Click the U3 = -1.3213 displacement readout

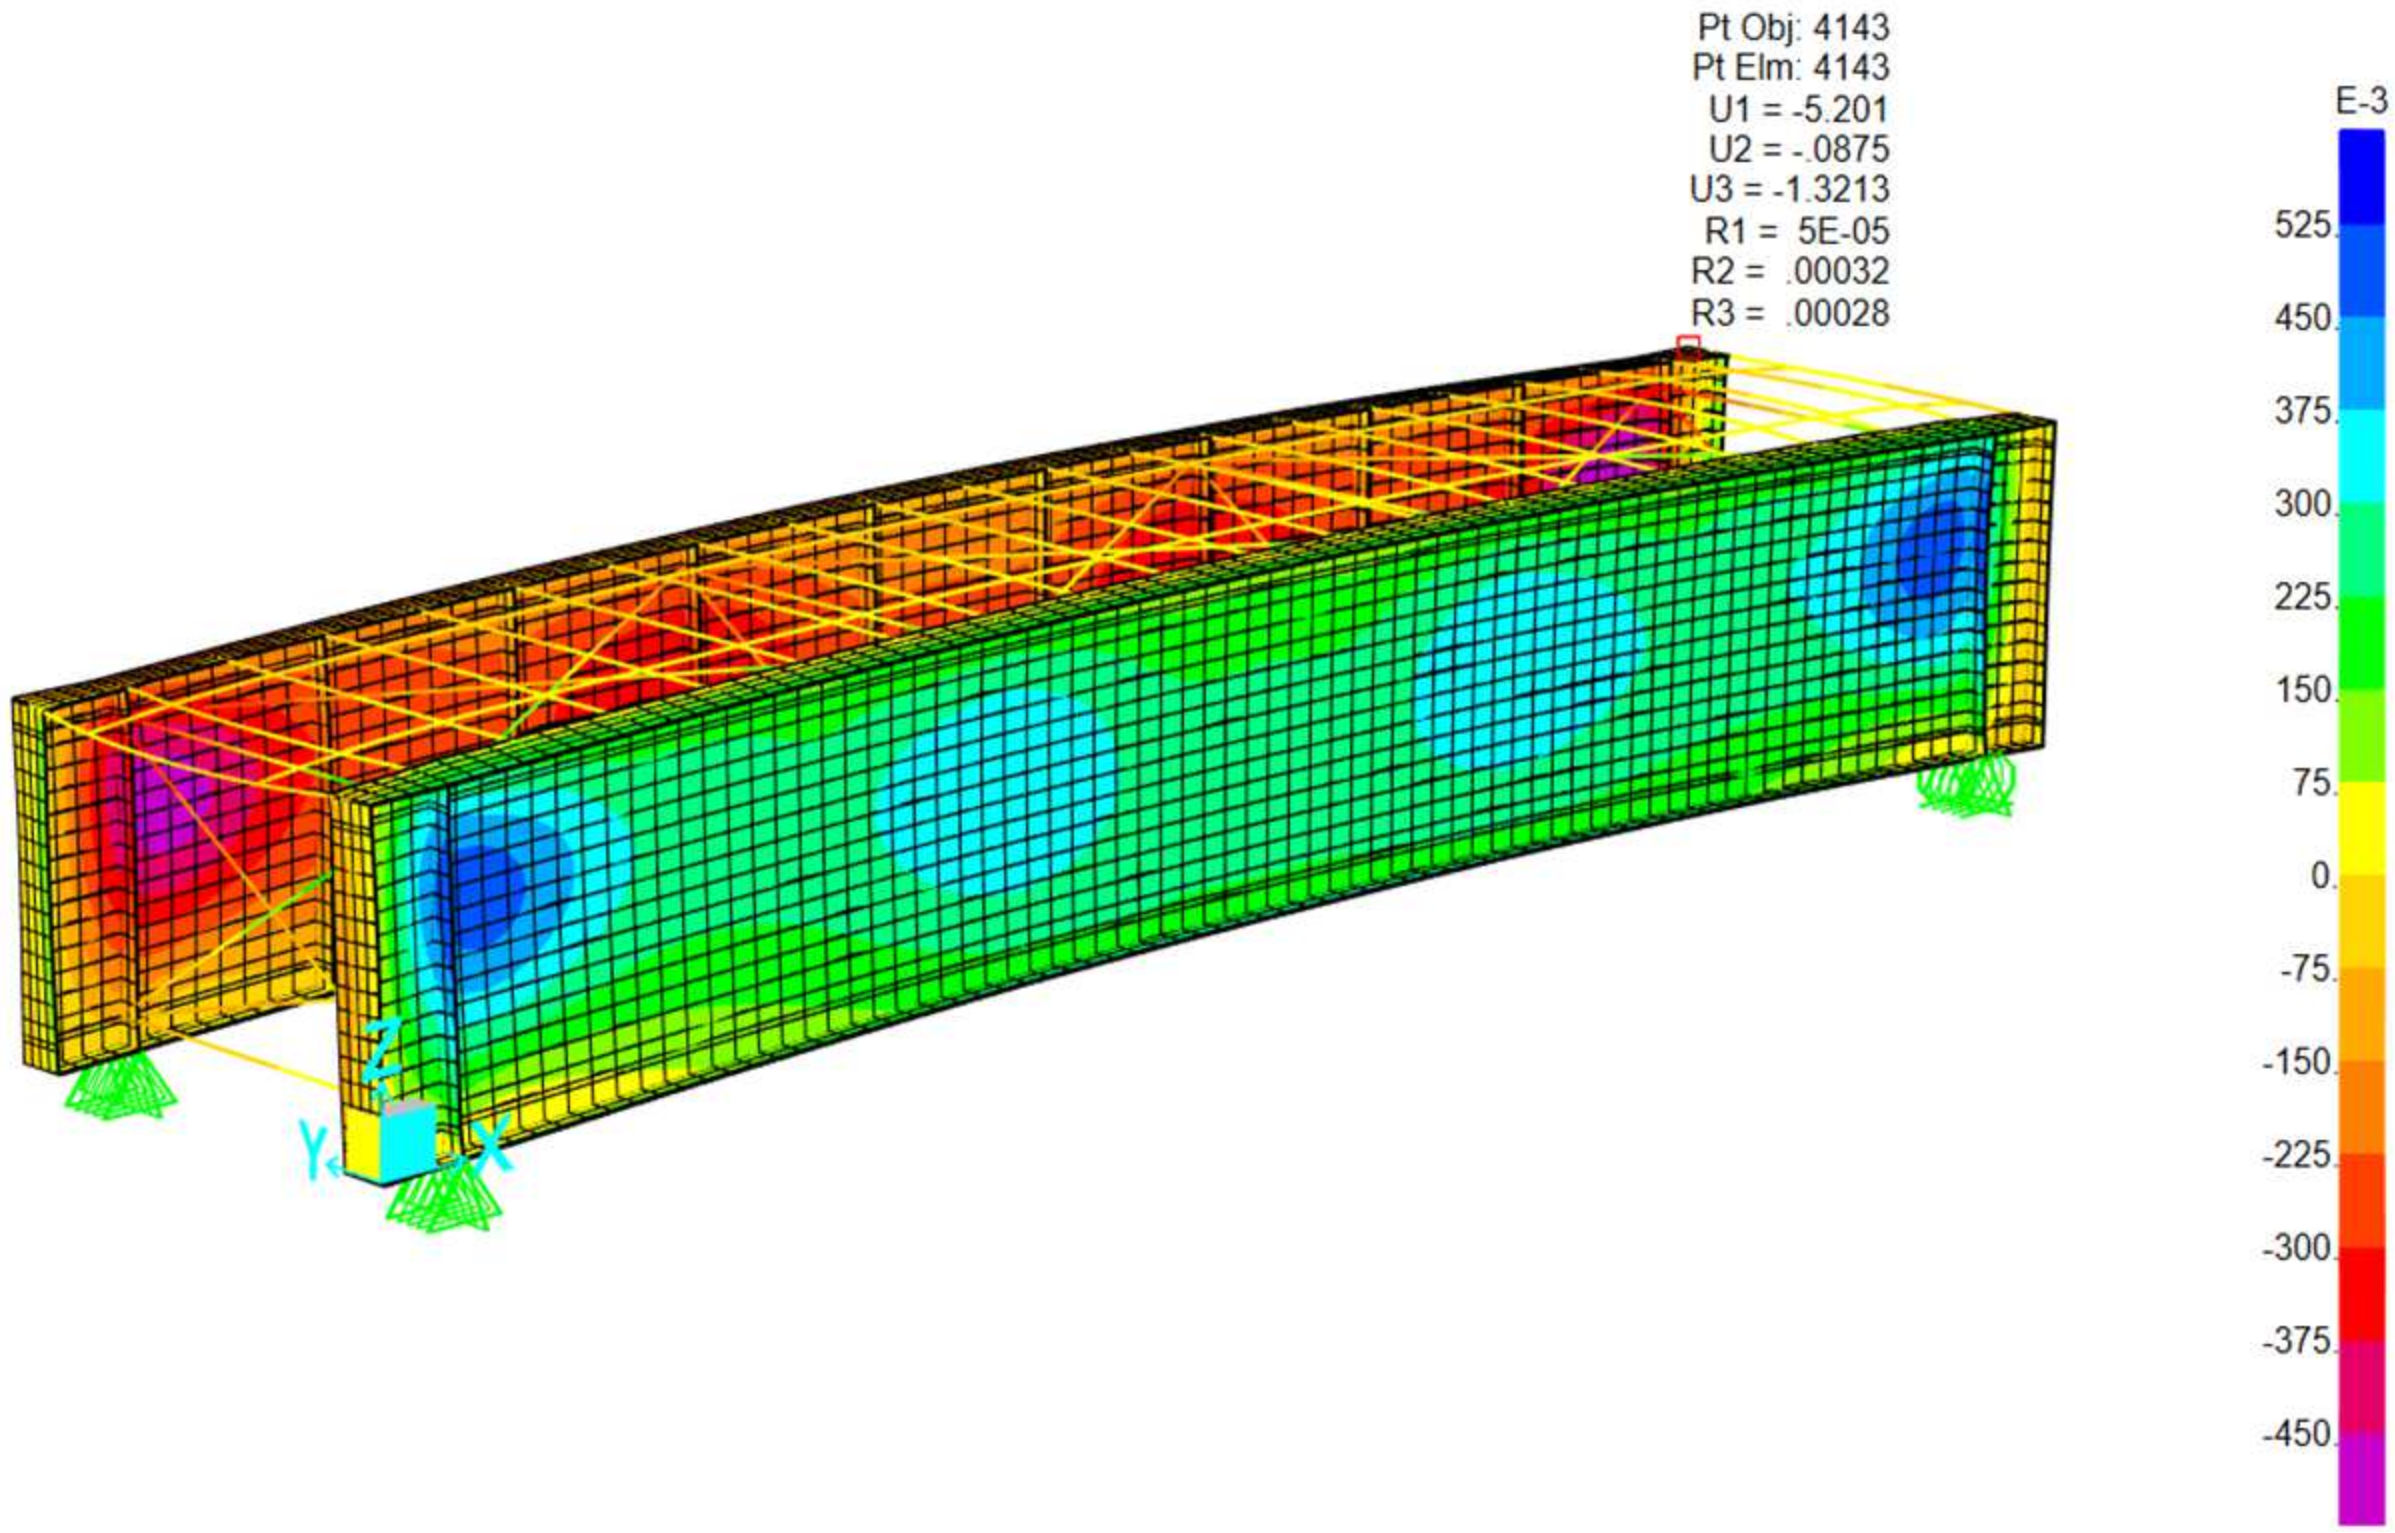[1788, 189]
